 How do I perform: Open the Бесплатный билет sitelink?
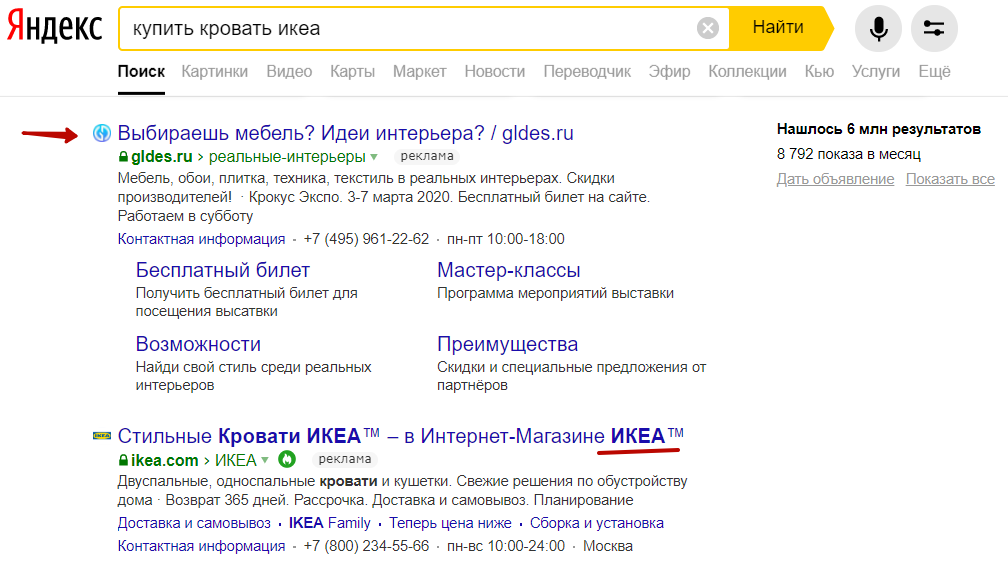pos(222,270)
